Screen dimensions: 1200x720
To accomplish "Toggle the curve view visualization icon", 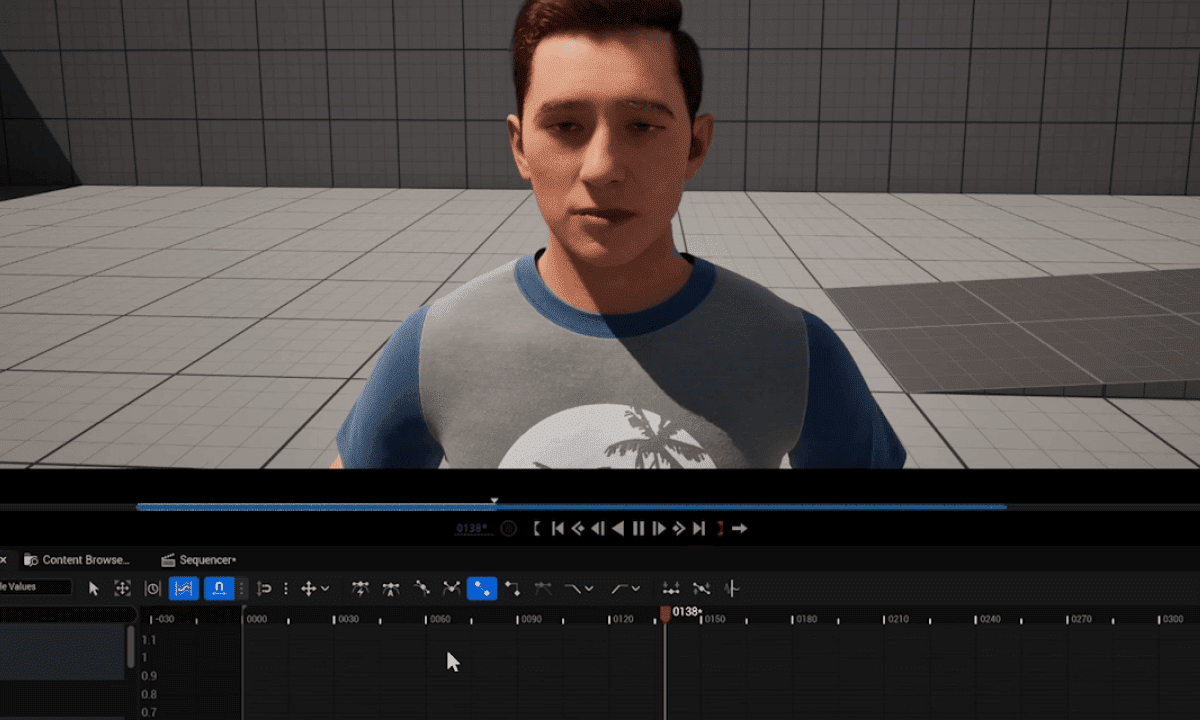I will tap(183, 588).
